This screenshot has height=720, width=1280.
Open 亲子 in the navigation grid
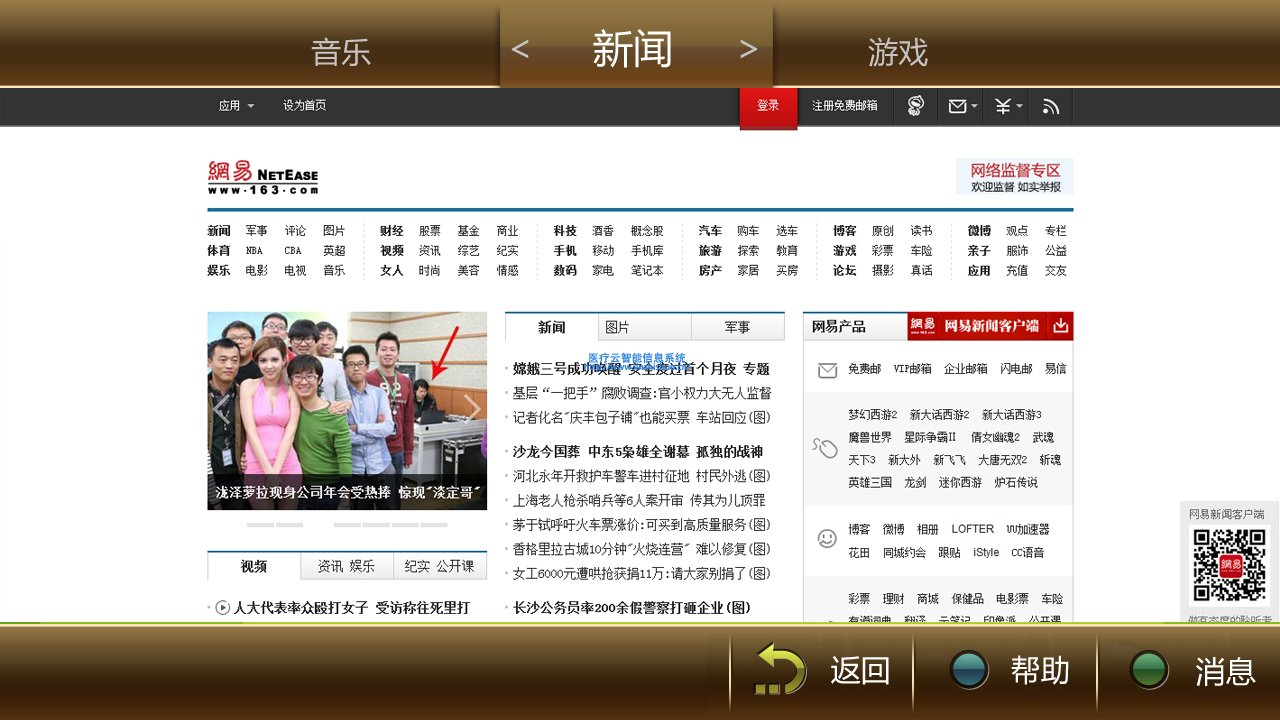(979, 250)
